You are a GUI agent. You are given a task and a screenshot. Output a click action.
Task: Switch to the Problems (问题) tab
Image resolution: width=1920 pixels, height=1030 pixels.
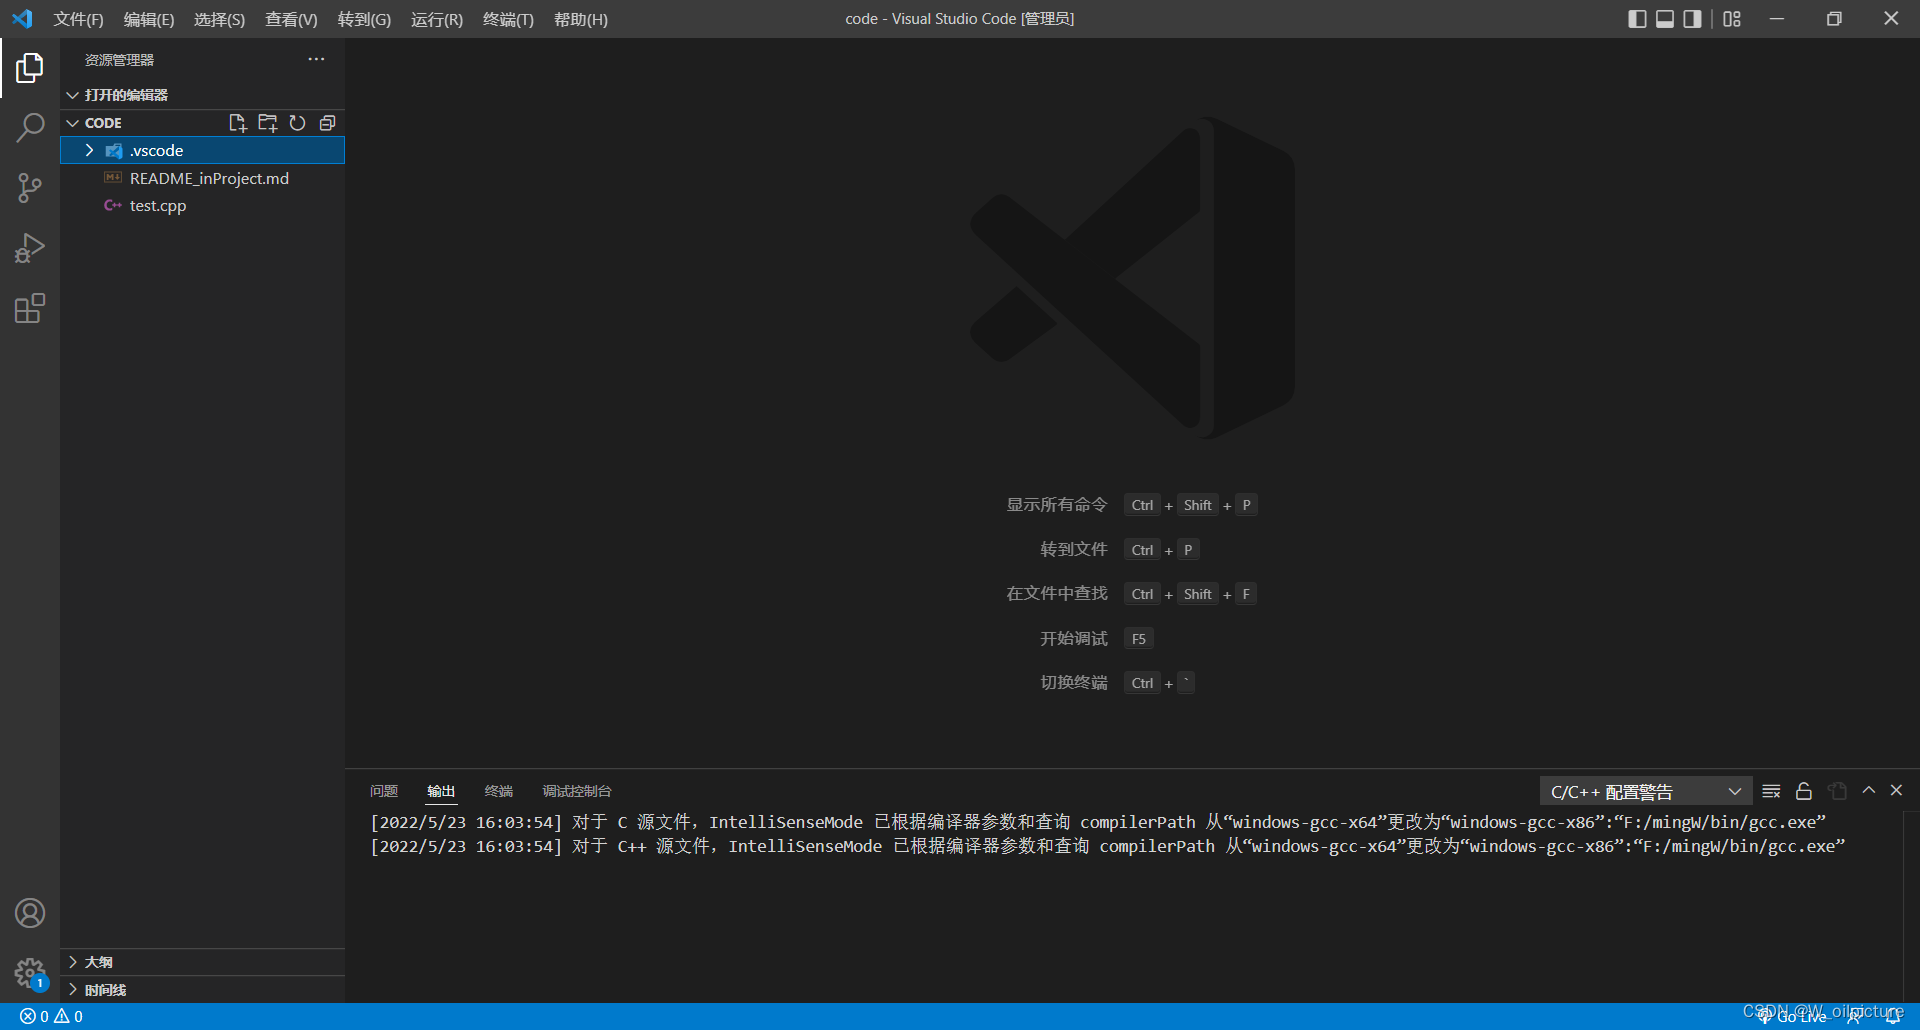click(x=384, y=791)
